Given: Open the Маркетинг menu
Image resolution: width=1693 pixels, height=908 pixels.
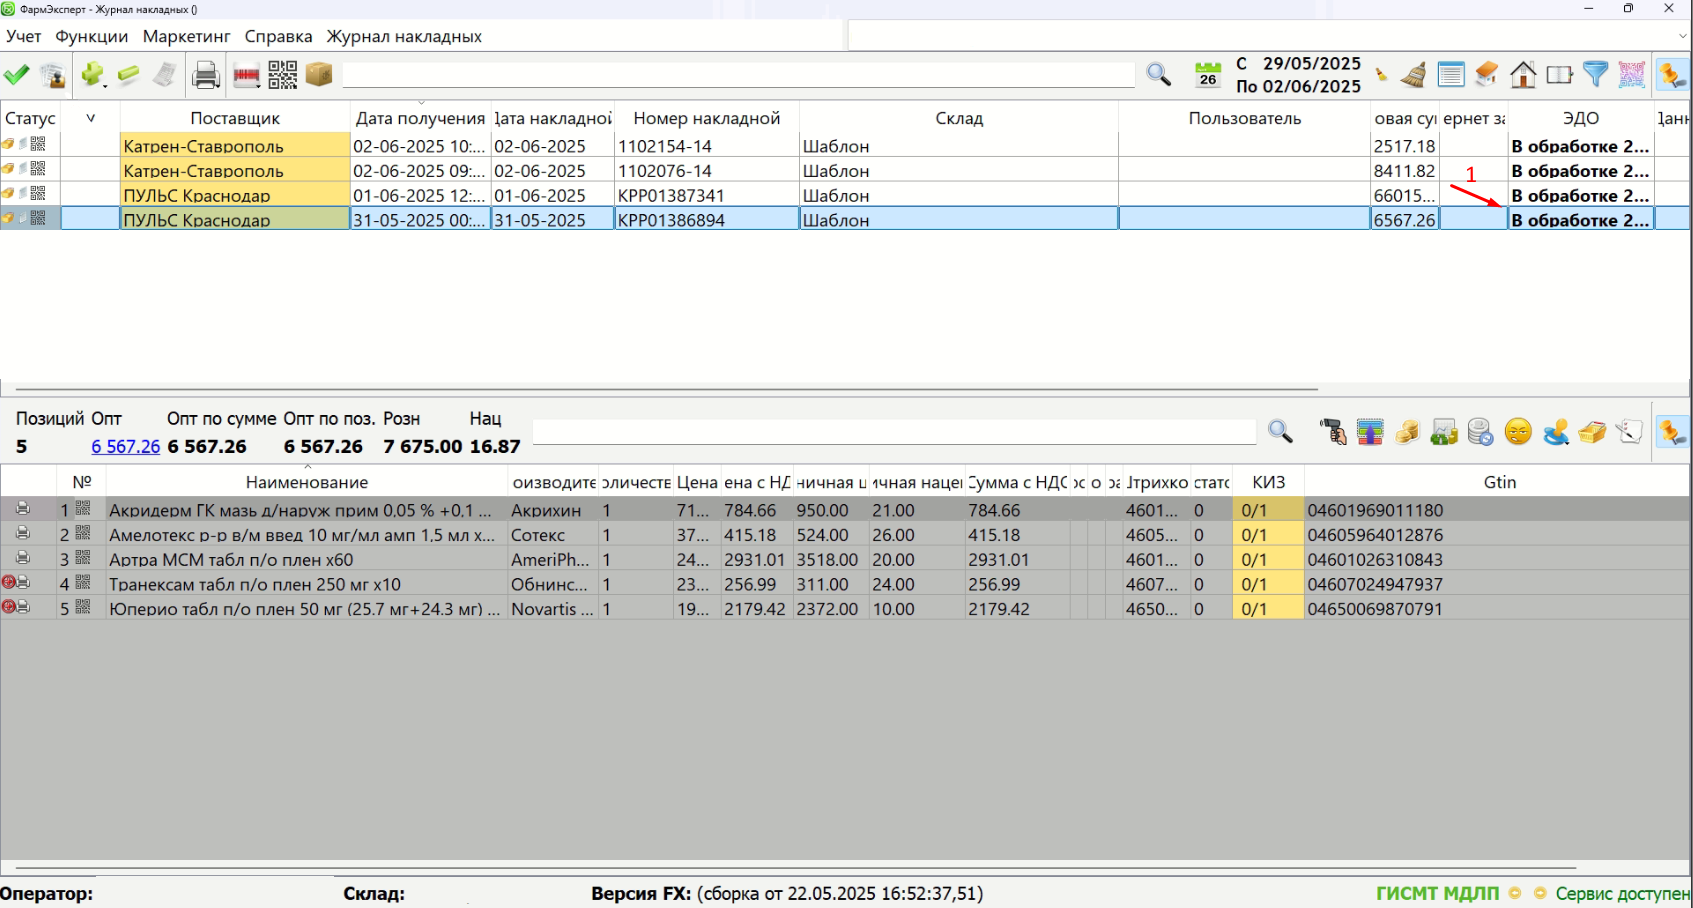Looking at the screenshot, I should [186, 36].
